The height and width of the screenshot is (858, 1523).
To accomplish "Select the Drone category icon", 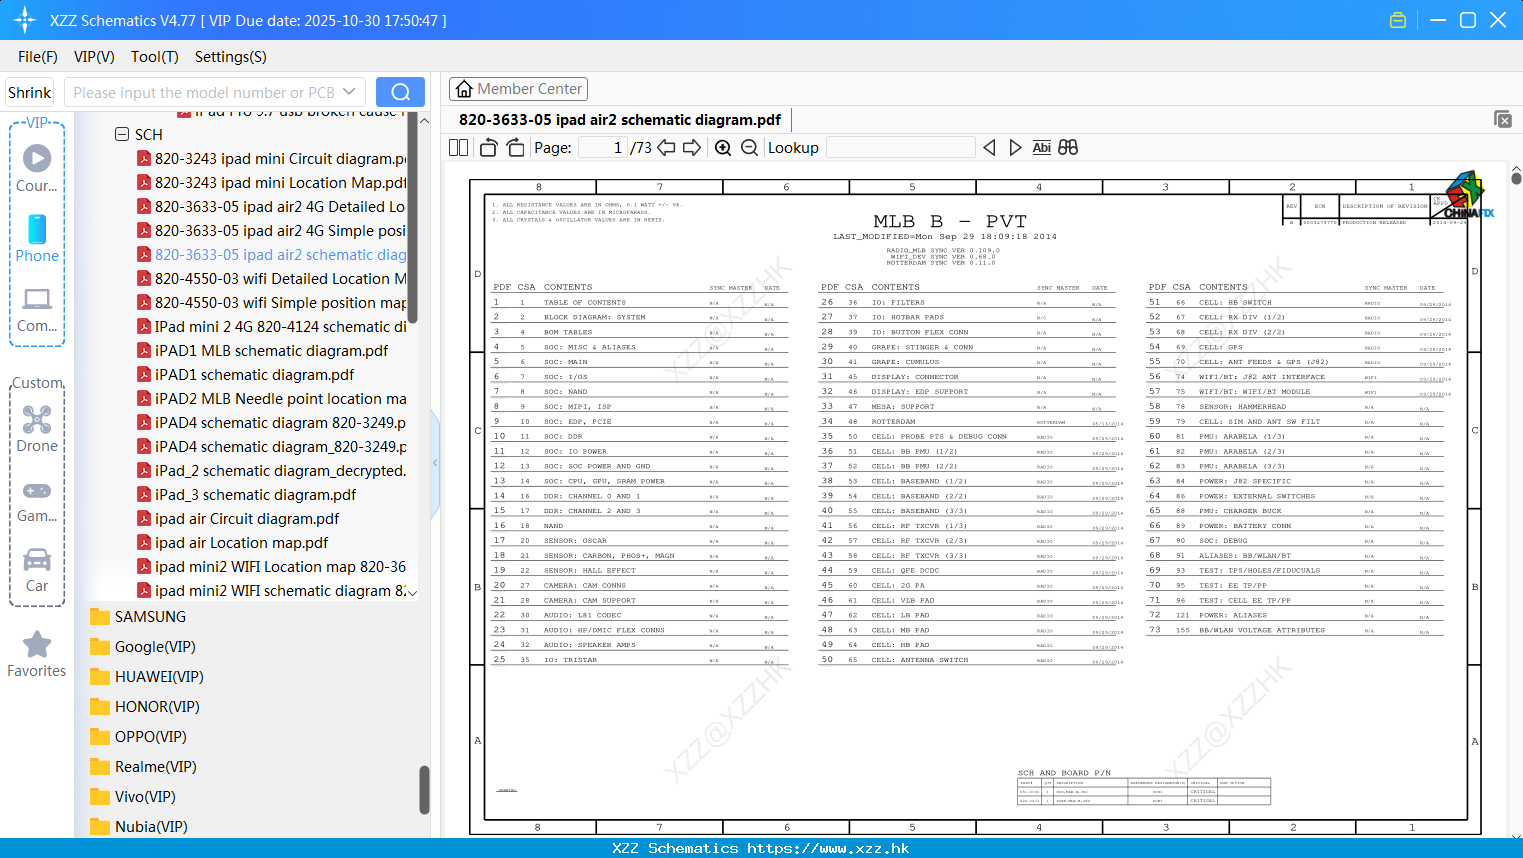I will pyautogui.click(x=37, y=428).
